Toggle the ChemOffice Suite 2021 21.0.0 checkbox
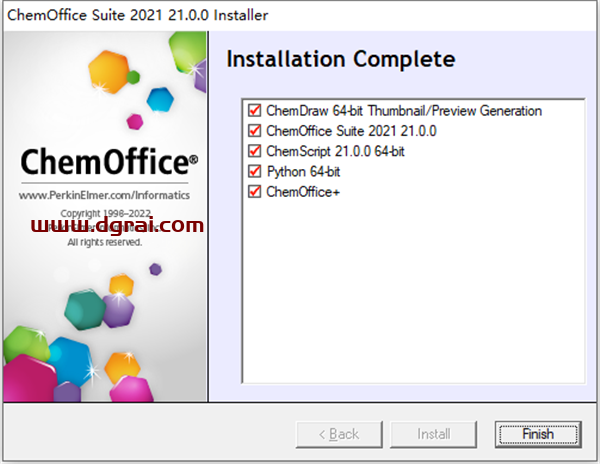The width and height of the screenshot is (600, 464). point(254,131)
